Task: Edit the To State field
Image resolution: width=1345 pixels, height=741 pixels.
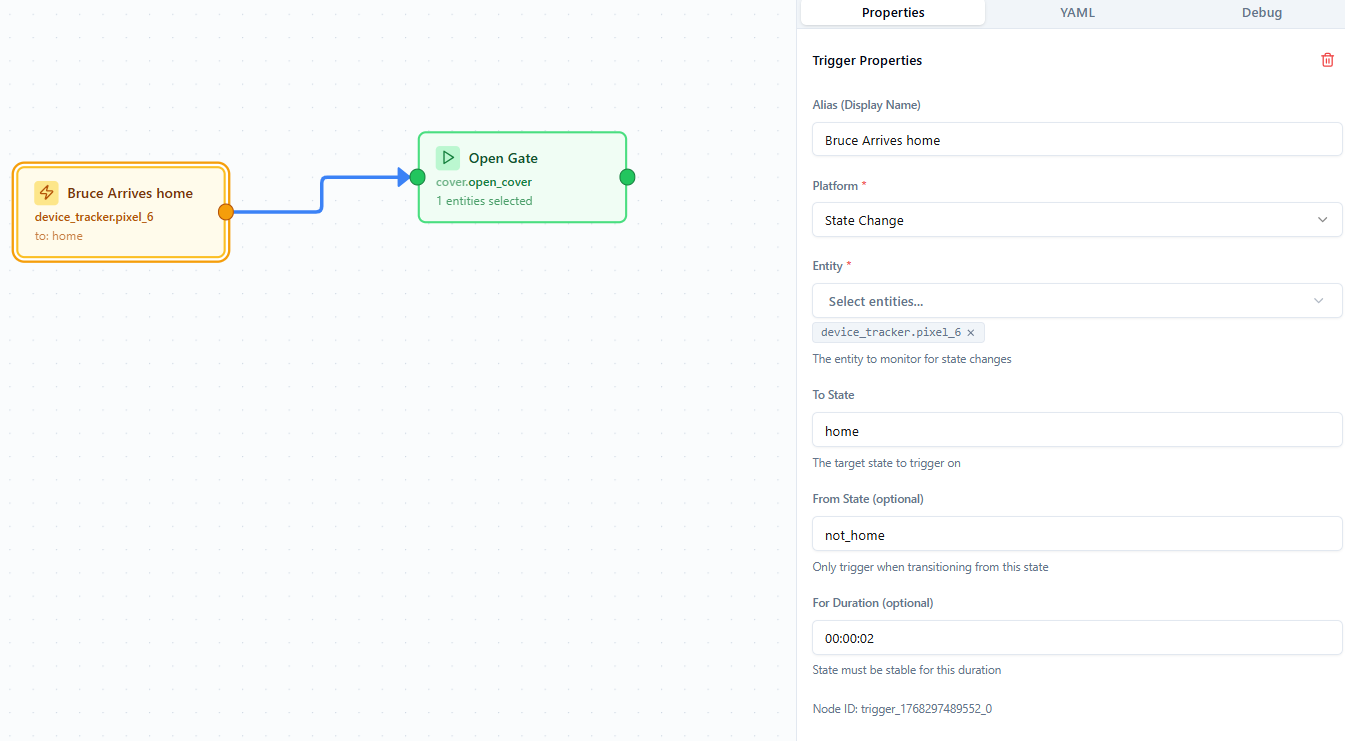Action: pyautogui.click(x=1076, y=431)
